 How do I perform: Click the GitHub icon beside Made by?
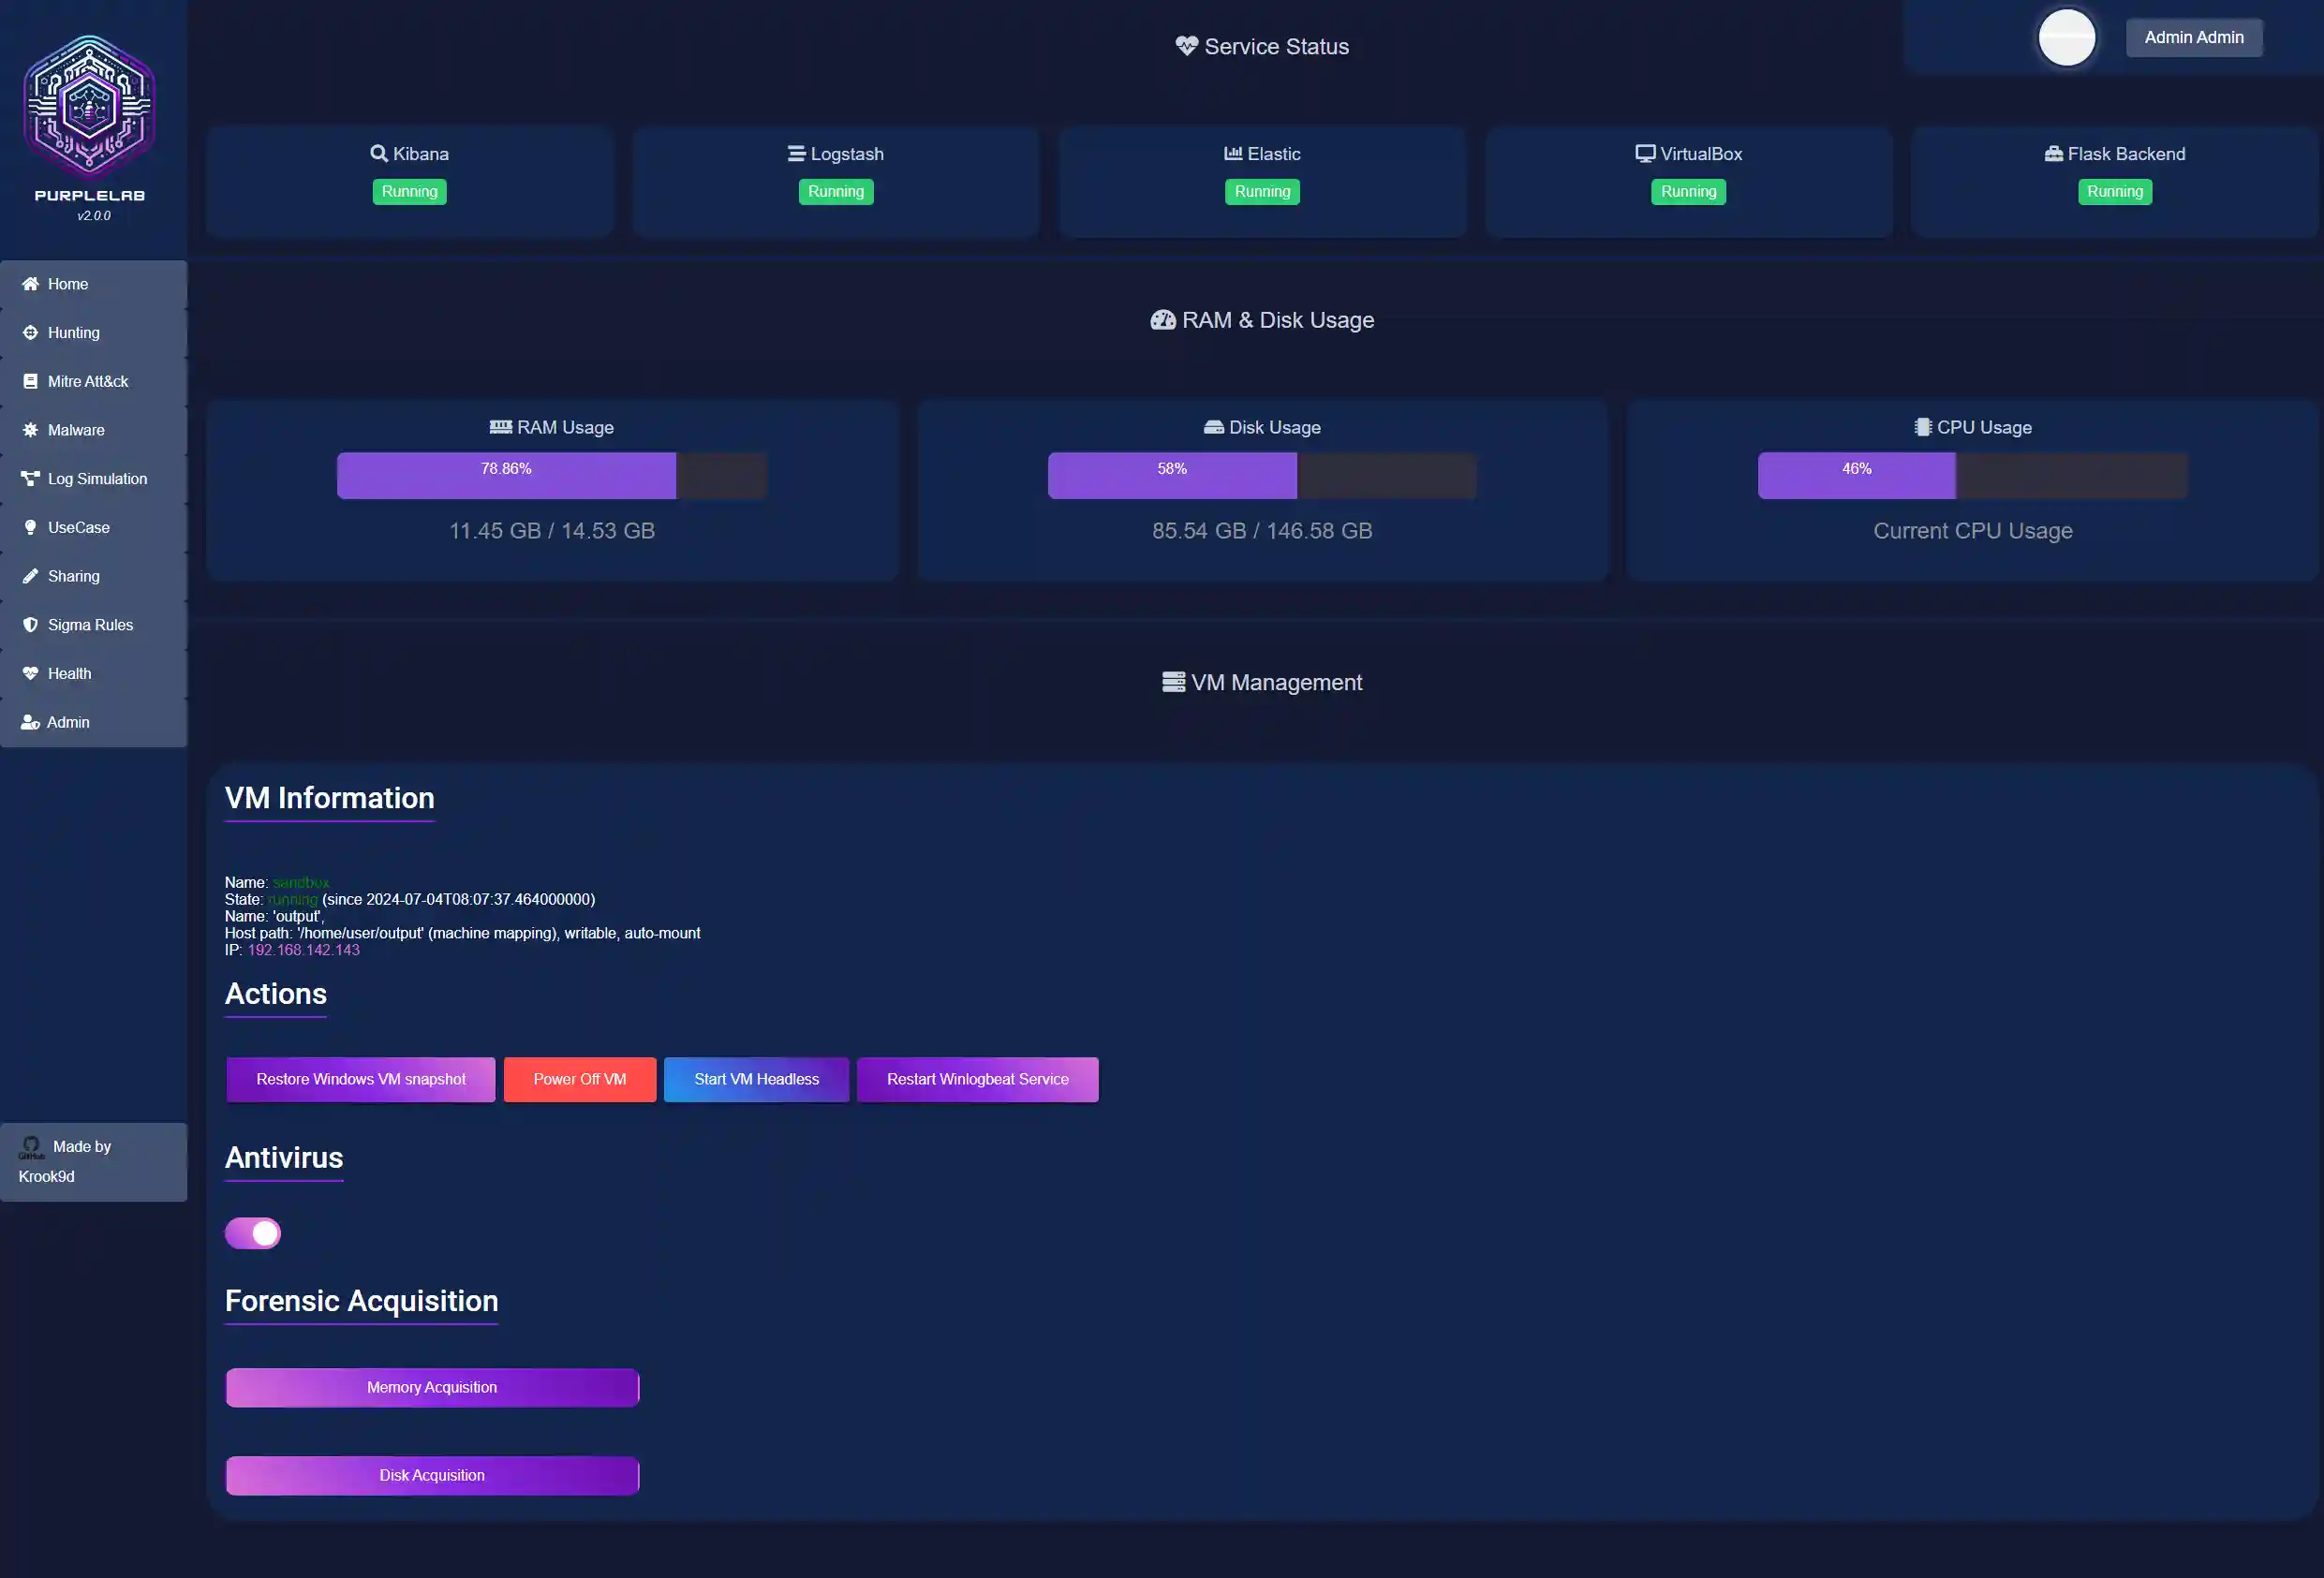click(x=31, y=1147)
